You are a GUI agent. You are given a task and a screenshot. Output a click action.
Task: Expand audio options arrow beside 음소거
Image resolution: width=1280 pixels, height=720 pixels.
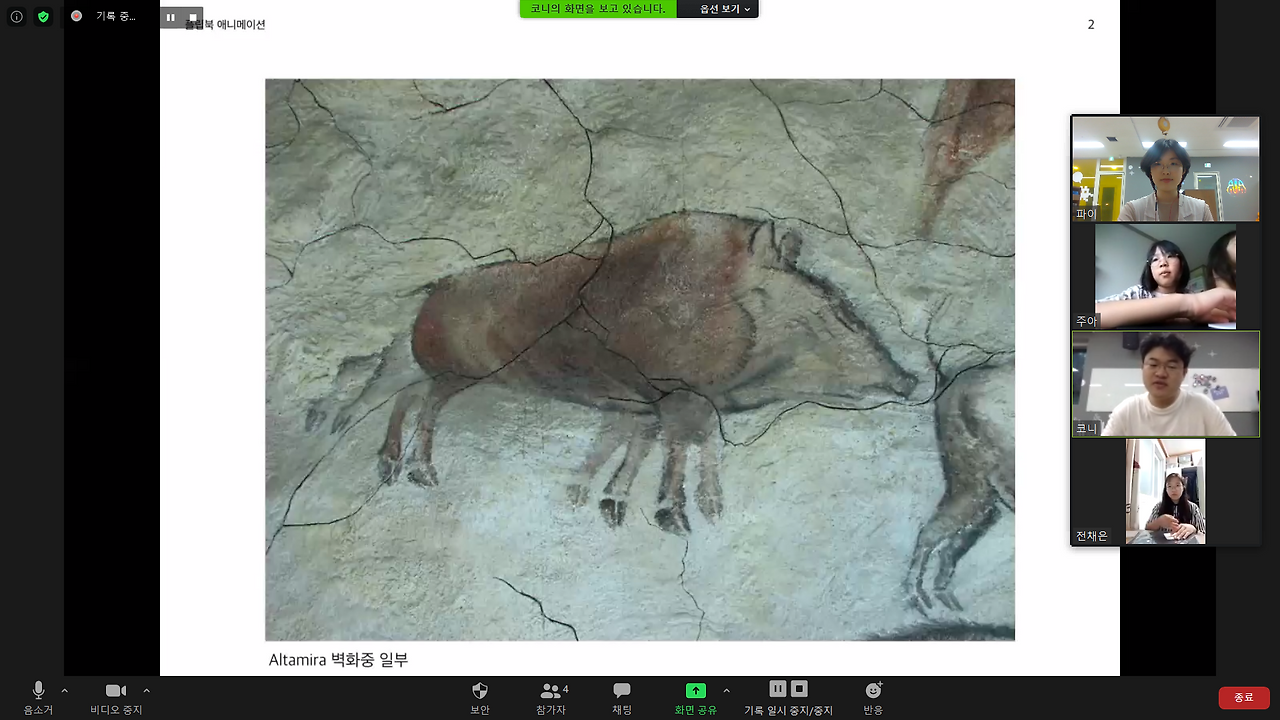pos(65,690)
